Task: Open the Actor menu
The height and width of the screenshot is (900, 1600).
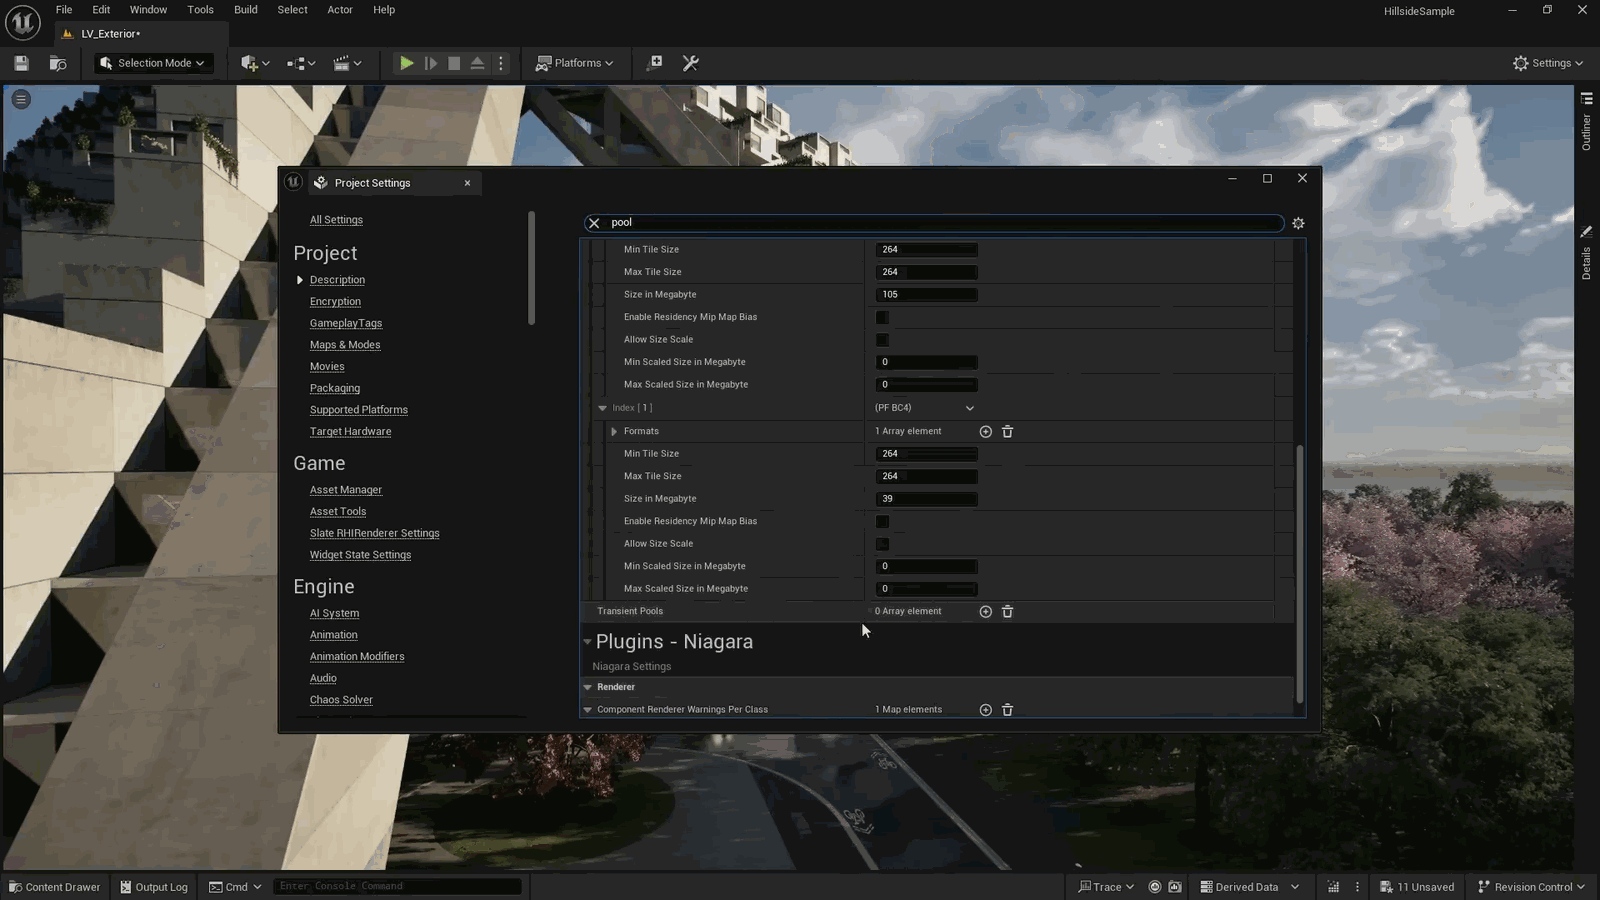Action: (340, 10)
